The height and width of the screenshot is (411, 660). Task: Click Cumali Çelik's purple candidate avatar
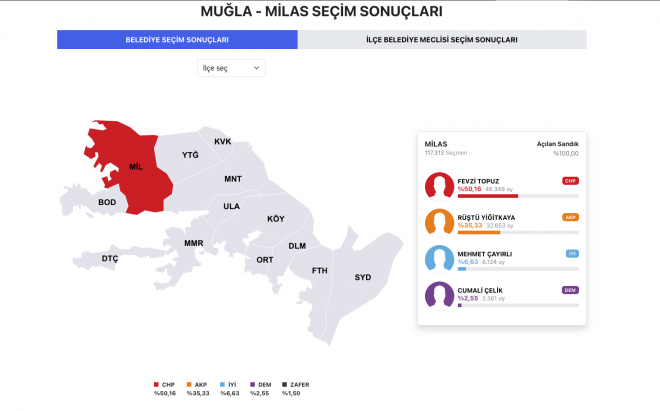pyautogui.click(x=439, y=295)
